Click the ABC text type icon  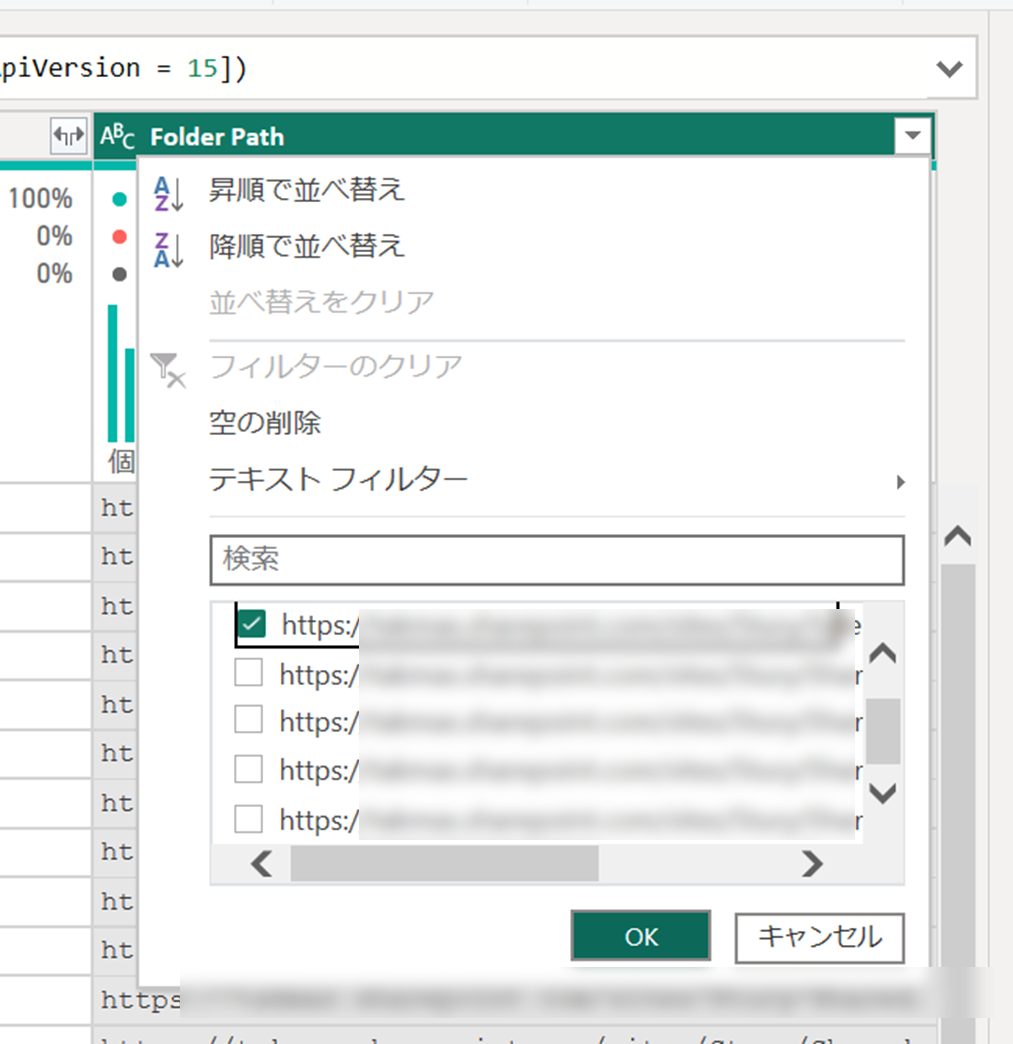[117, 136]
